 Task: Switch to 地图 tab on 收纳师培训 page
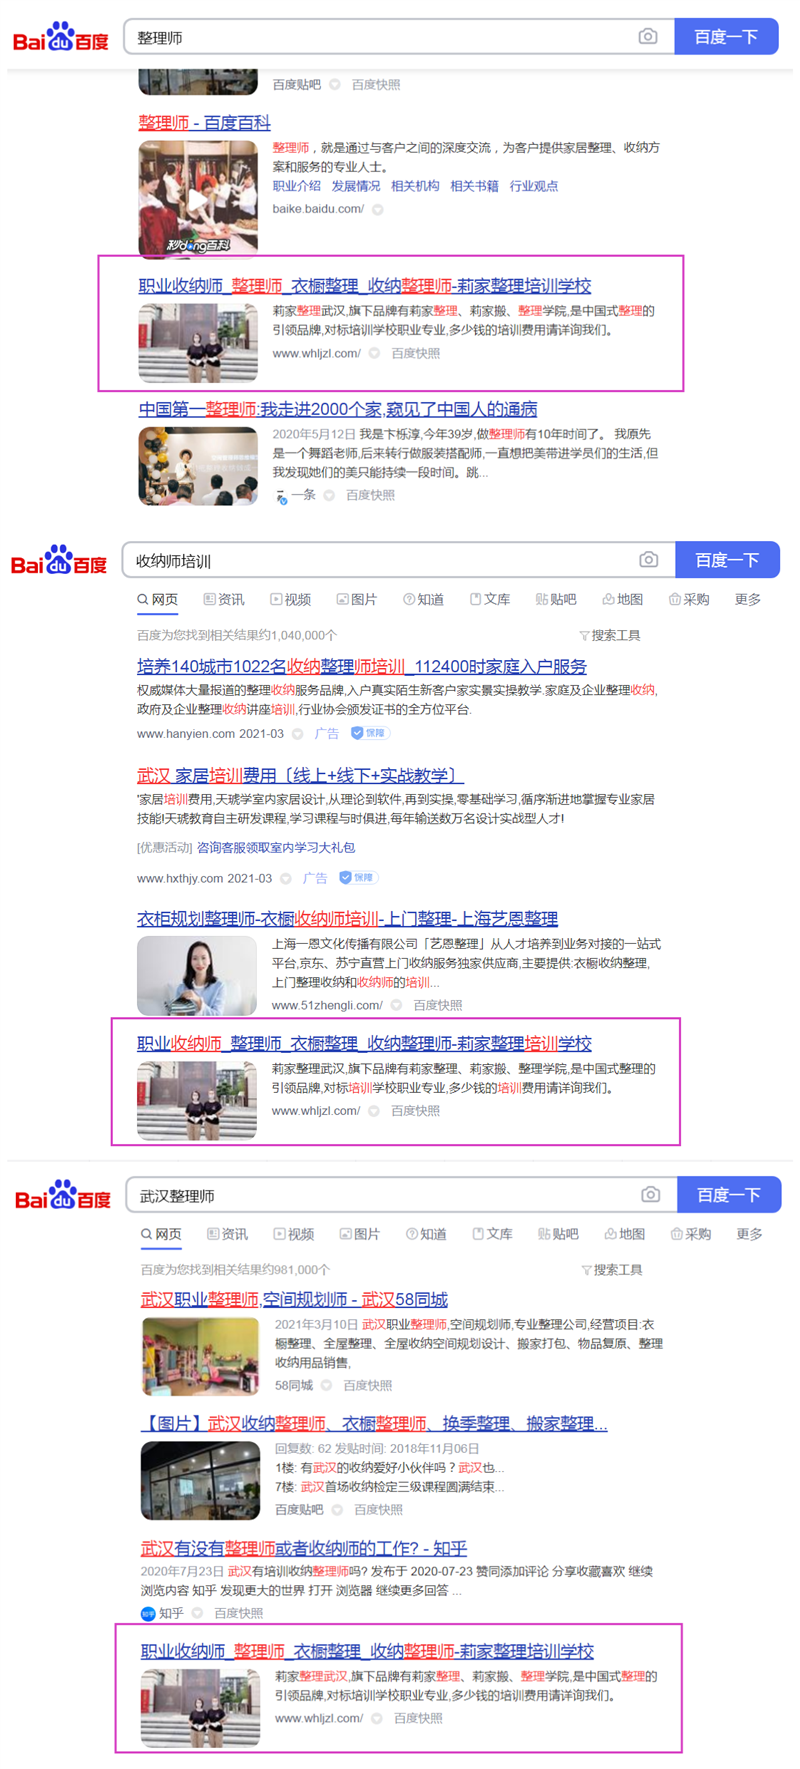(622, 599)
